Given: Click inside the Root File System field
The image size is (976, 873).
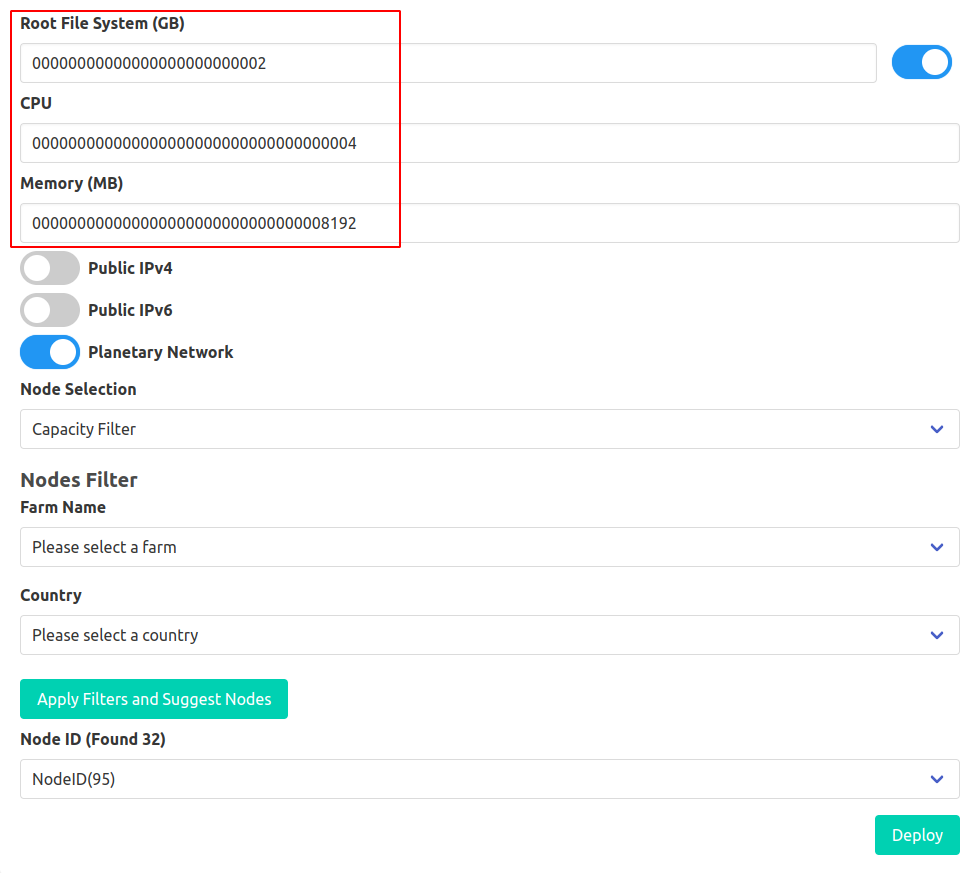Looking at the screenshot, I should coord(448,62).
